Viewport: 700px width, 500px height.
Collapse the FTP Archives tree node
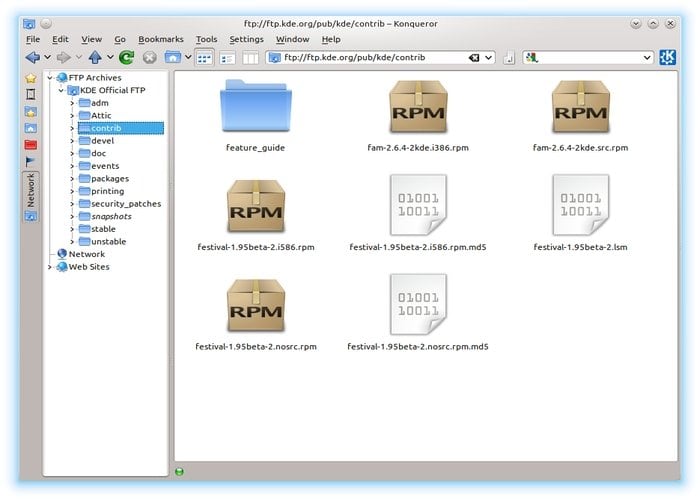point(50,78)
